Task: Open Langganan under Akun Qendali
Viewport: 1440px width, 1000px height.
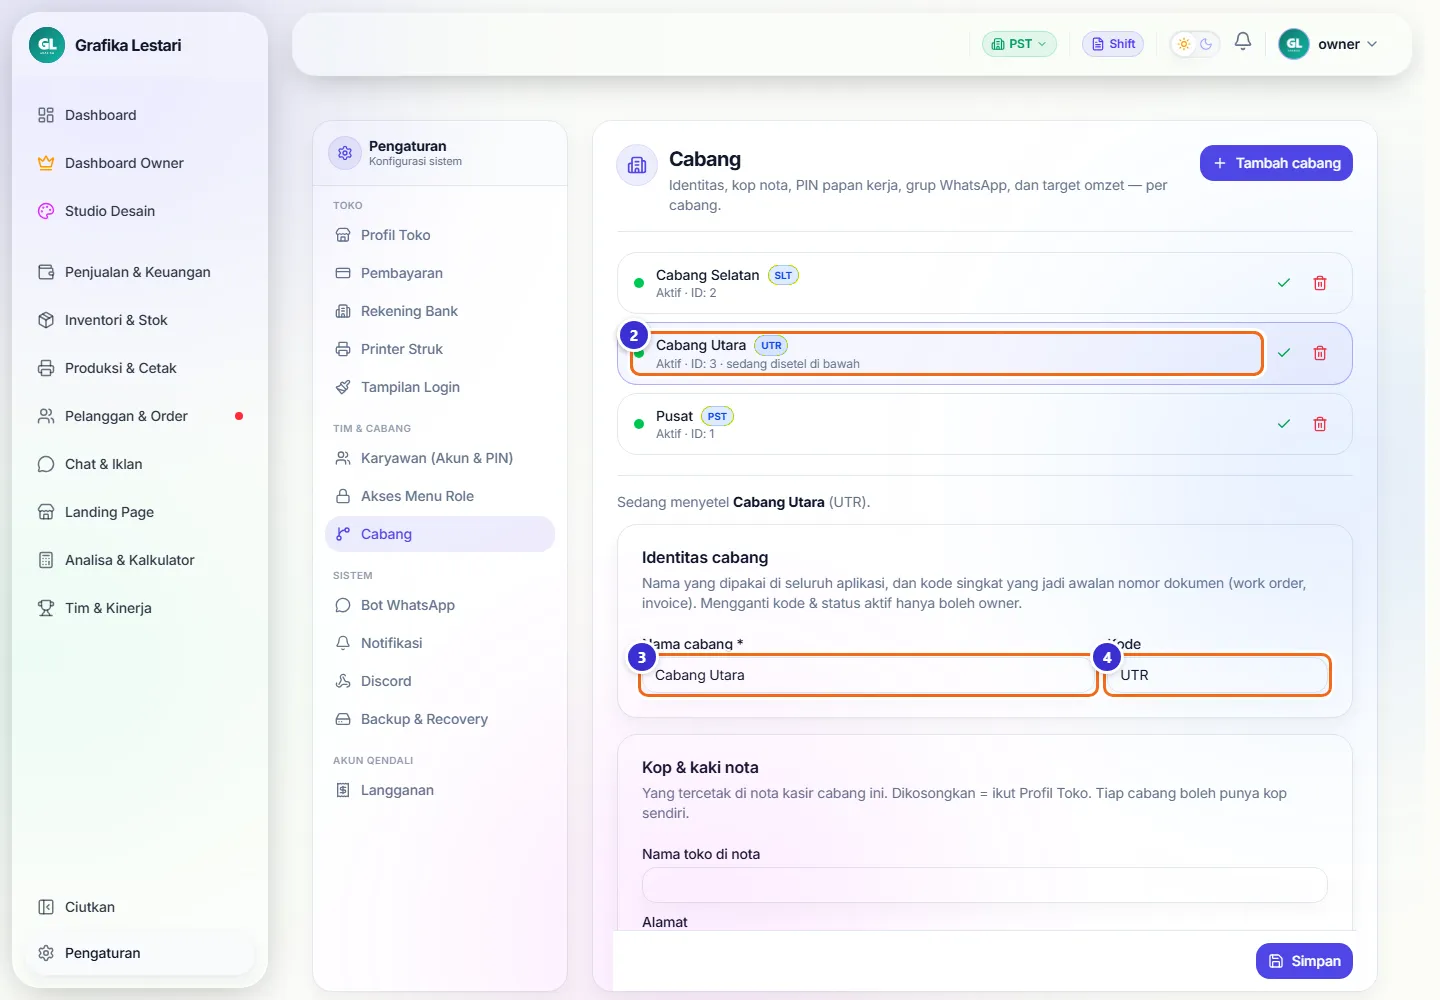Action: (440, 790)
